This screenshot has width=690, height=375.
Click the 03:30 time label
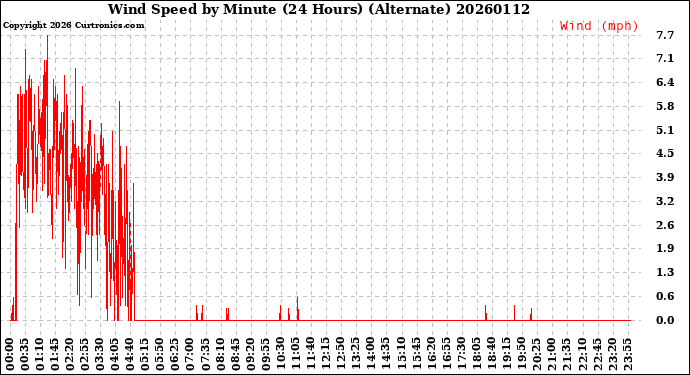(100, 354)
